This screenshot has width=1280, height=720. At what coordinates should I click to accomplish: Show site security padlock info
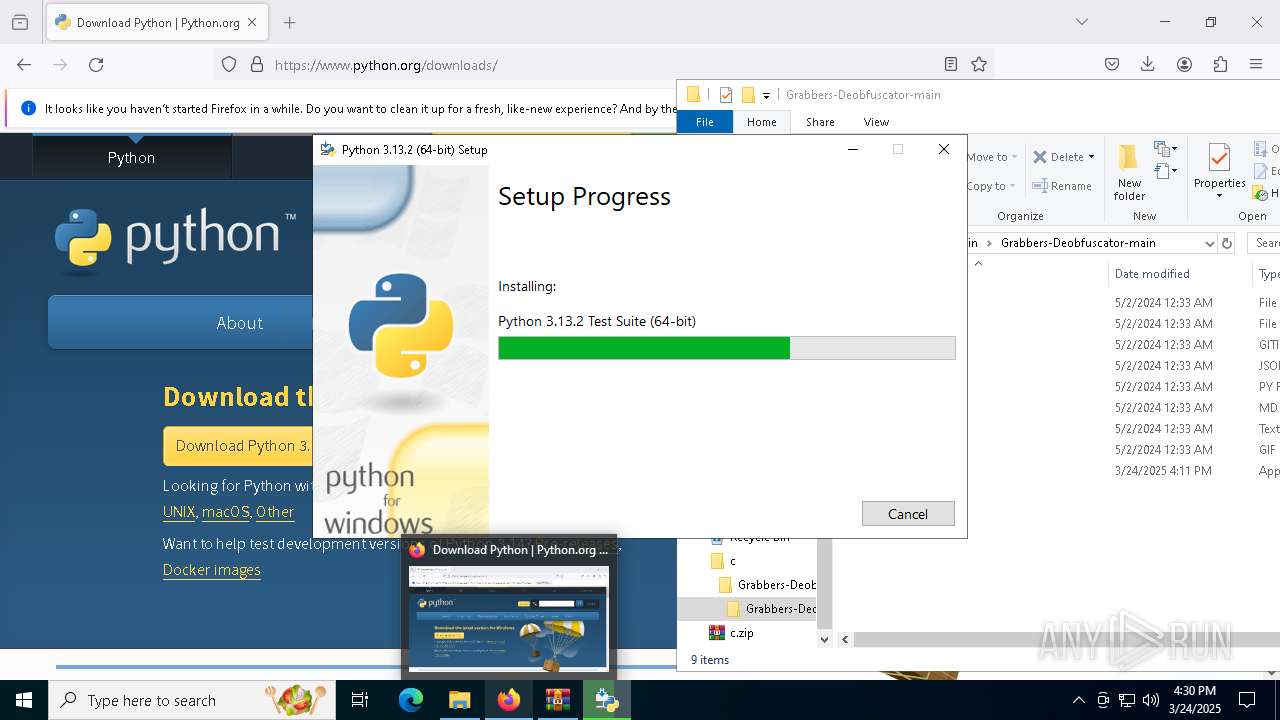(257, 64)
